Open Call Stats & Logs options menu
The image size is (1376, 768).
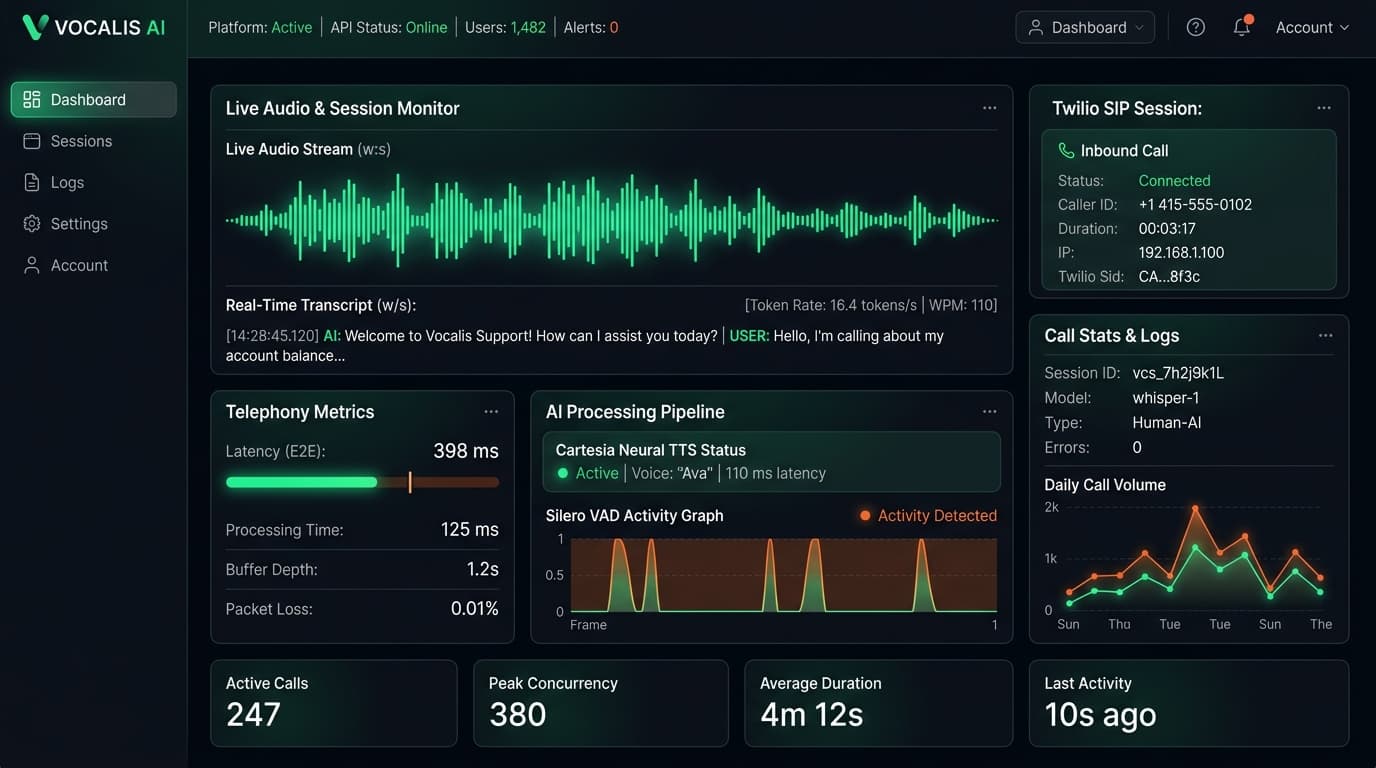tap(1325, 336)
